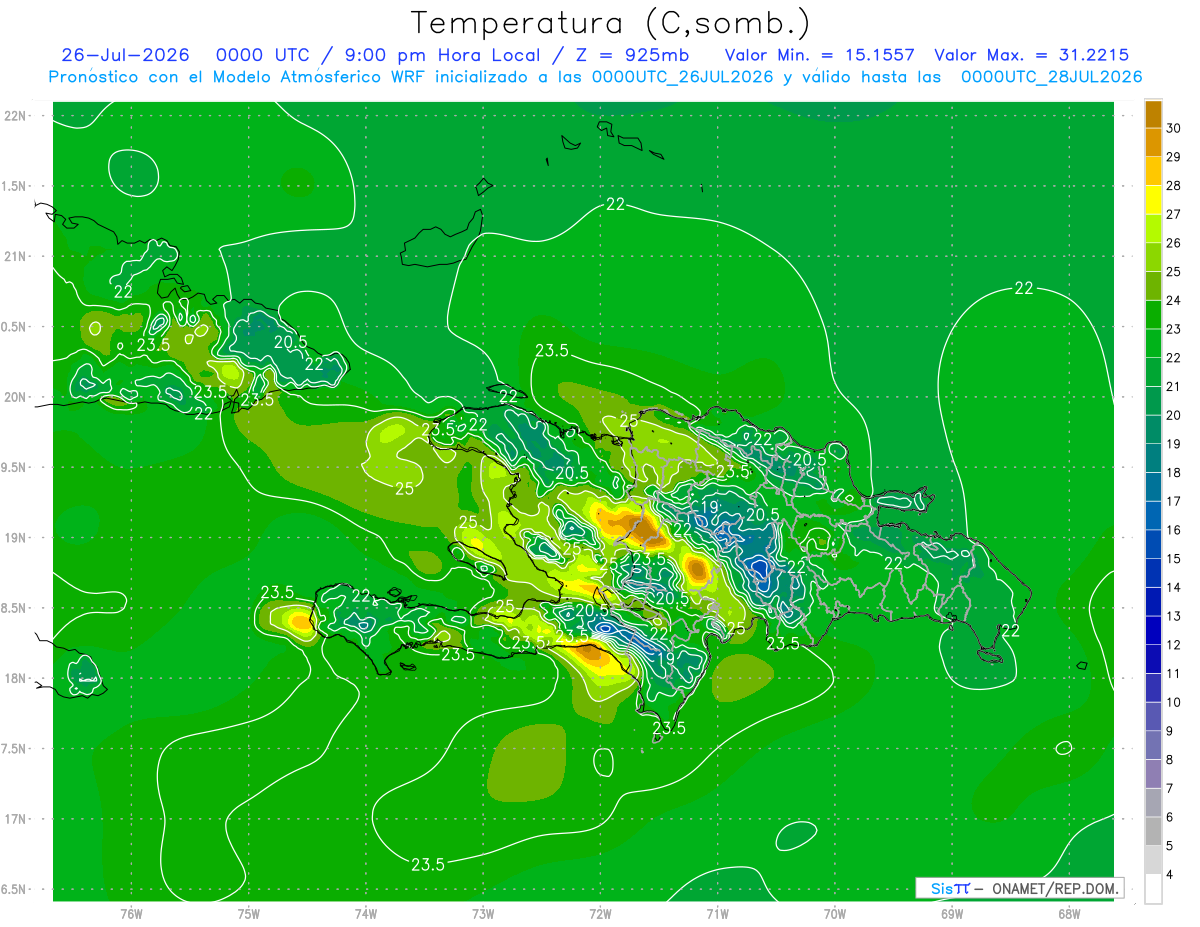The width and height of the screenshot is (1200, 927).
Task: Click the title 'Temperatura (C,somb.)'
Action: pos(611,23)
